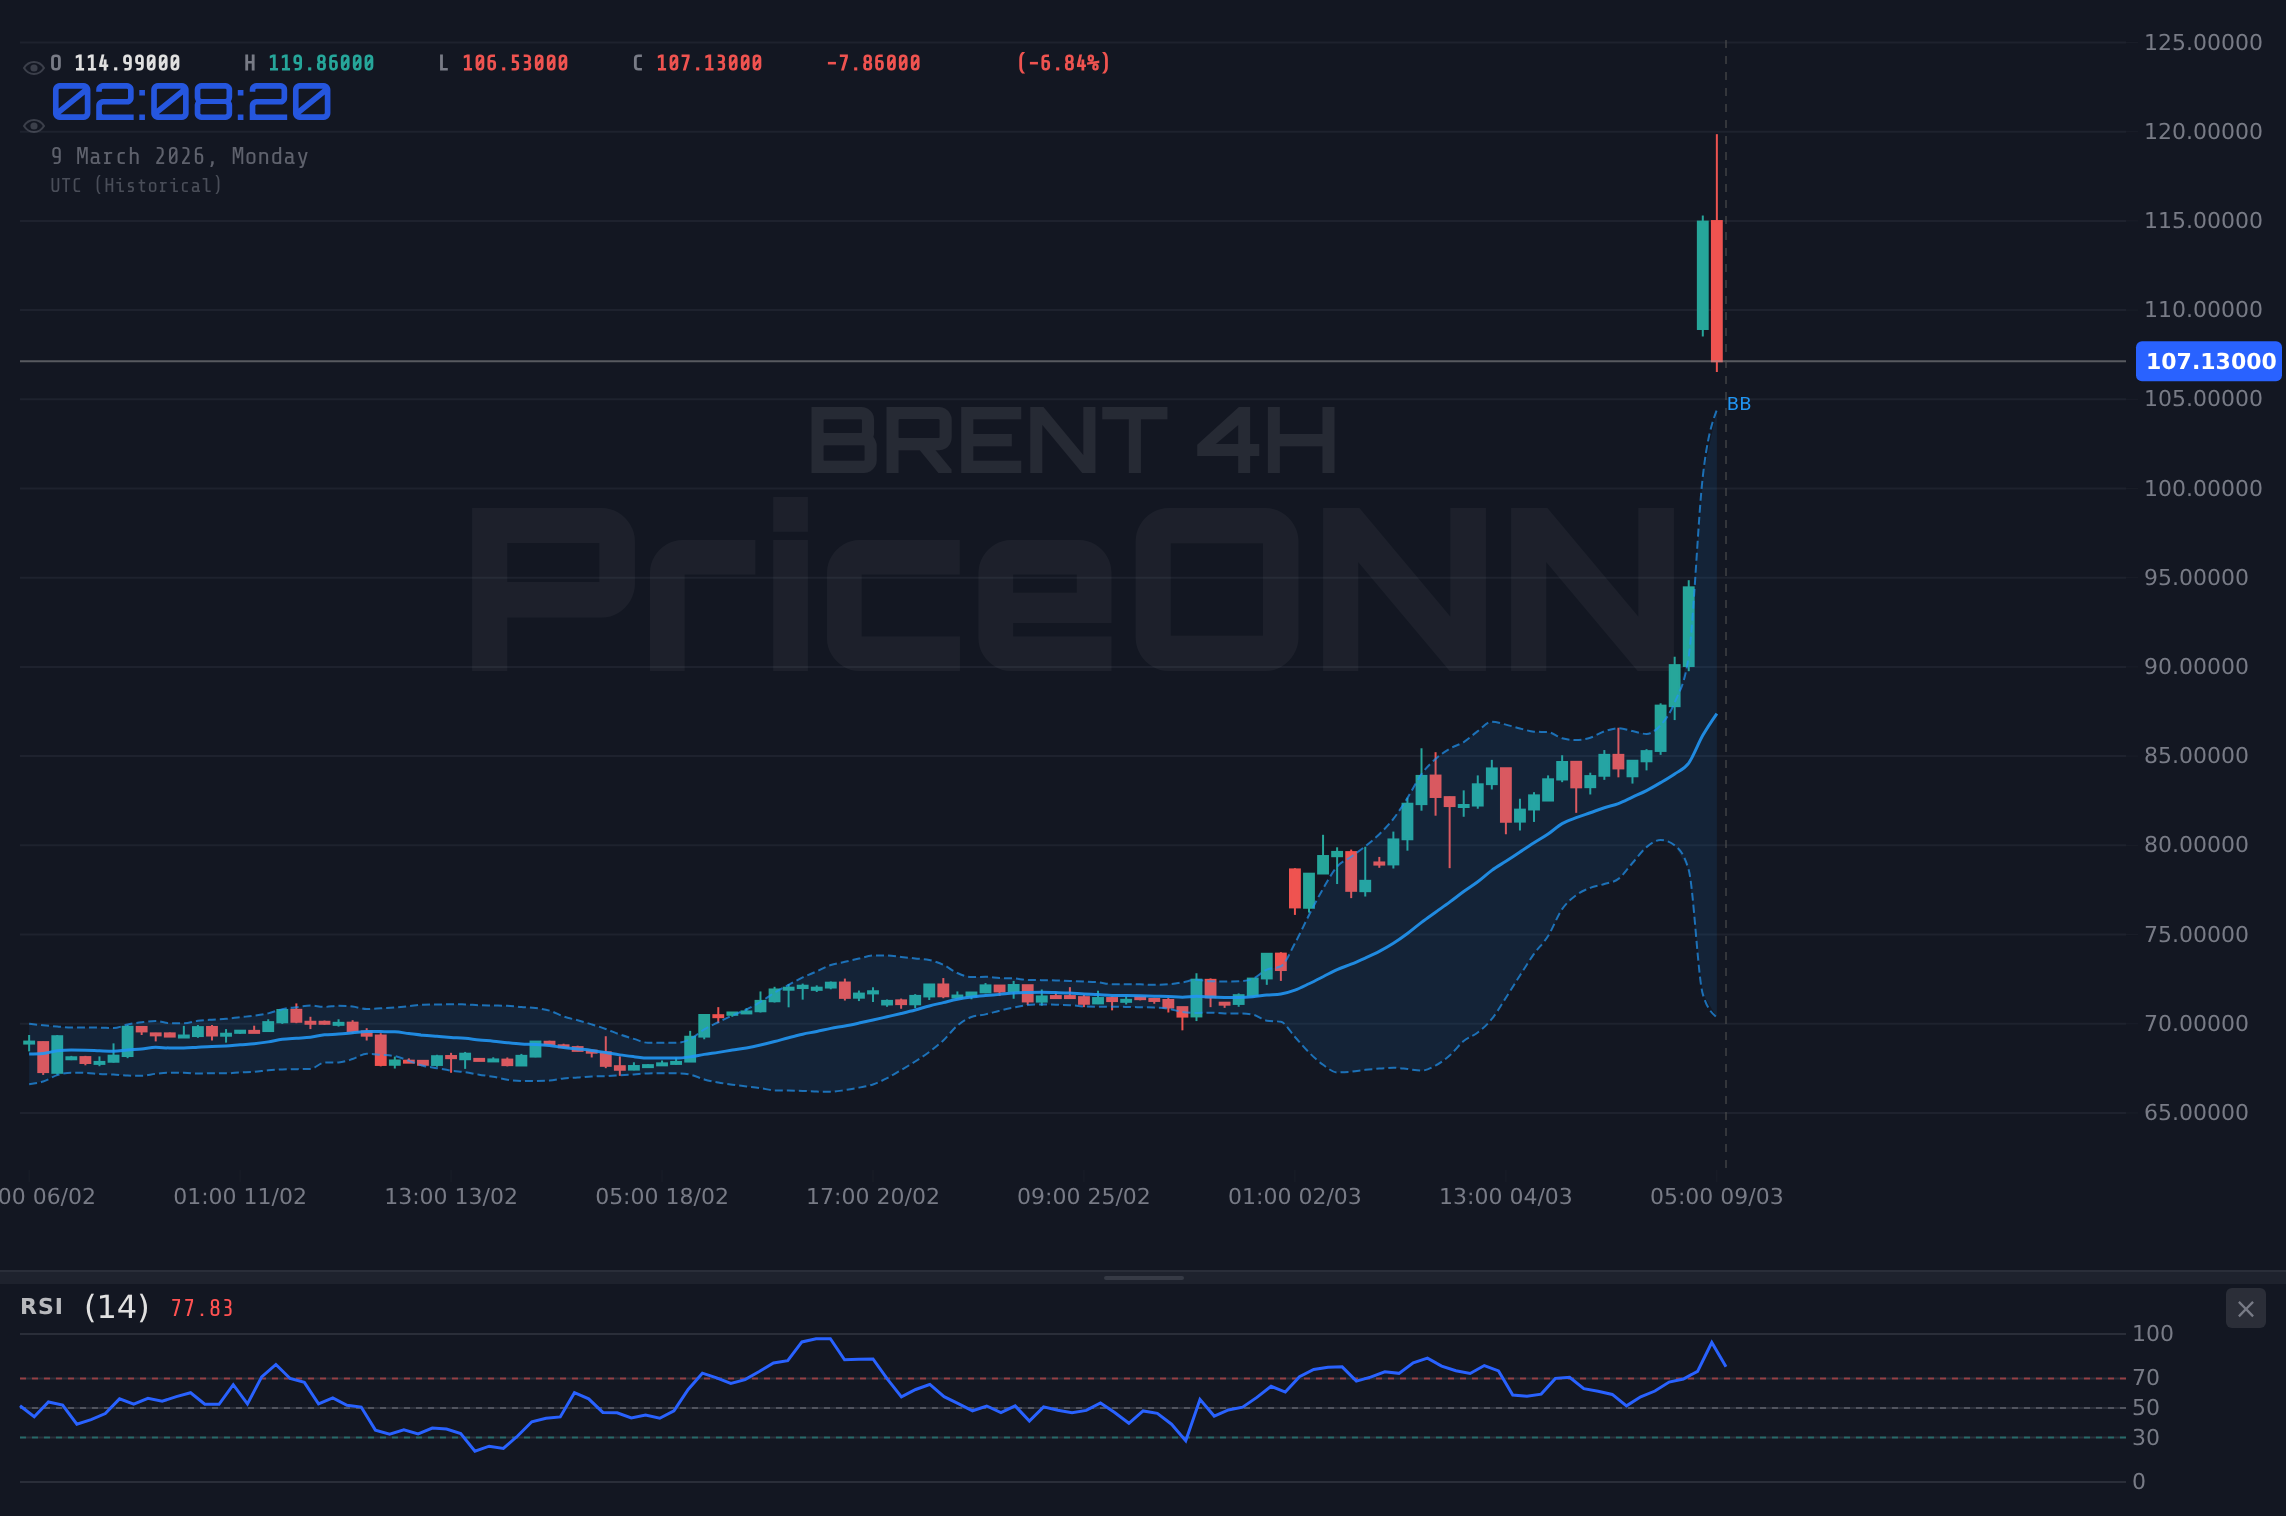
Task: Click the UTC (Historical) label
Action: [137, 186]
